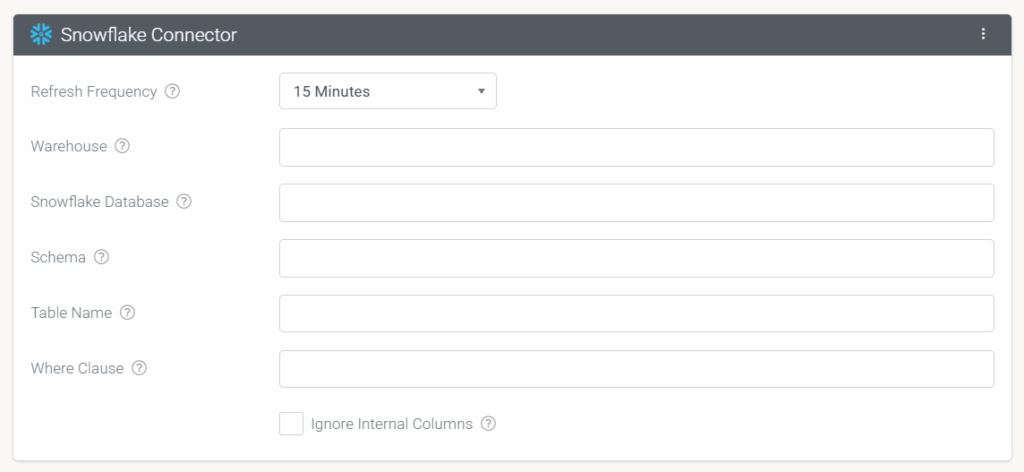
Task: Click the Ignore Internal Columns label text
Action: (392, 424)
